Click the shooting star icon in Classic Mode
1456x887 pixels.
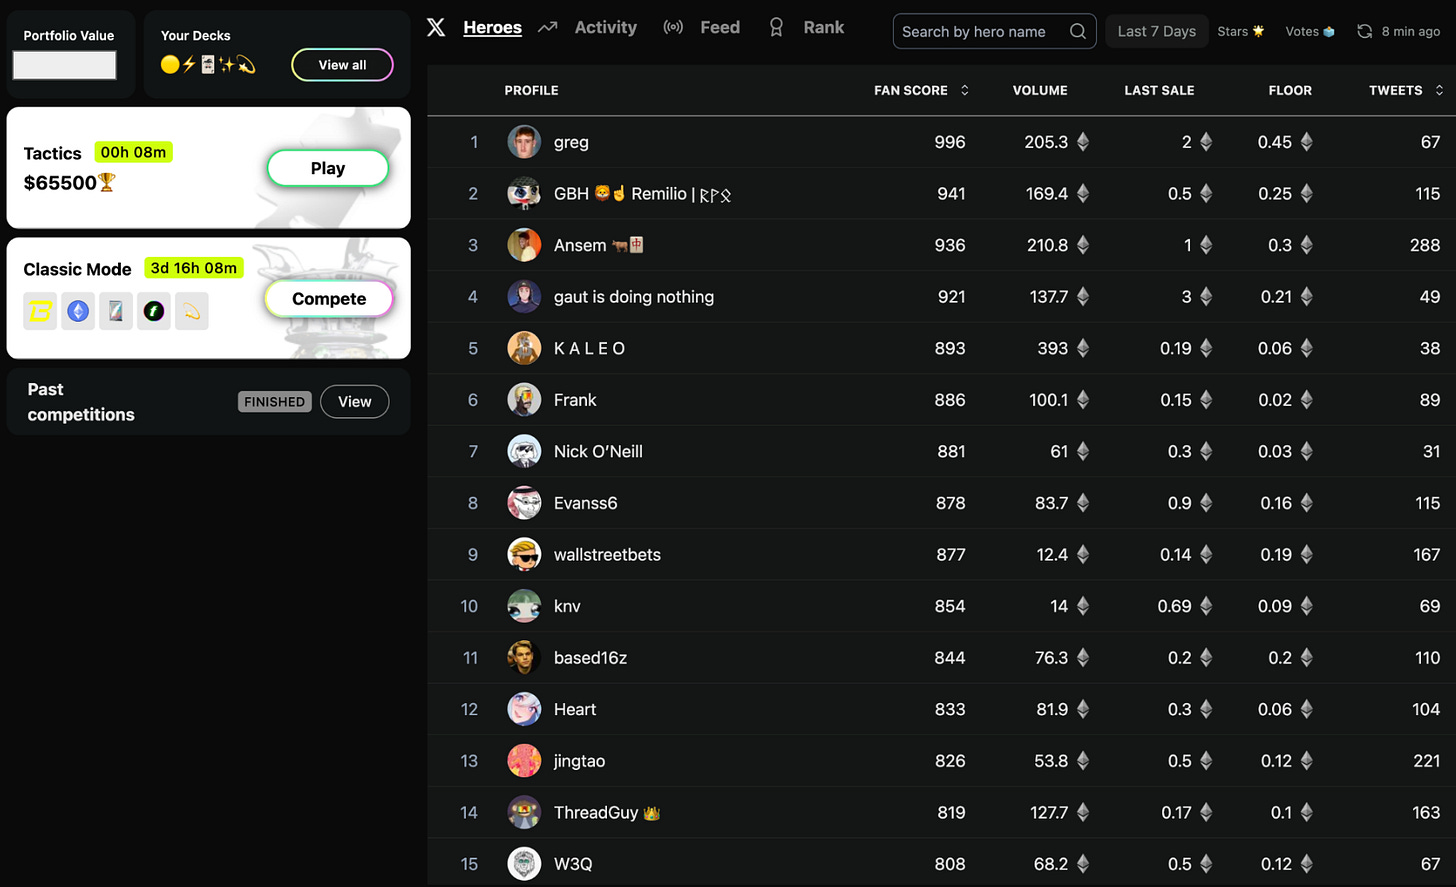coord(191,312)
